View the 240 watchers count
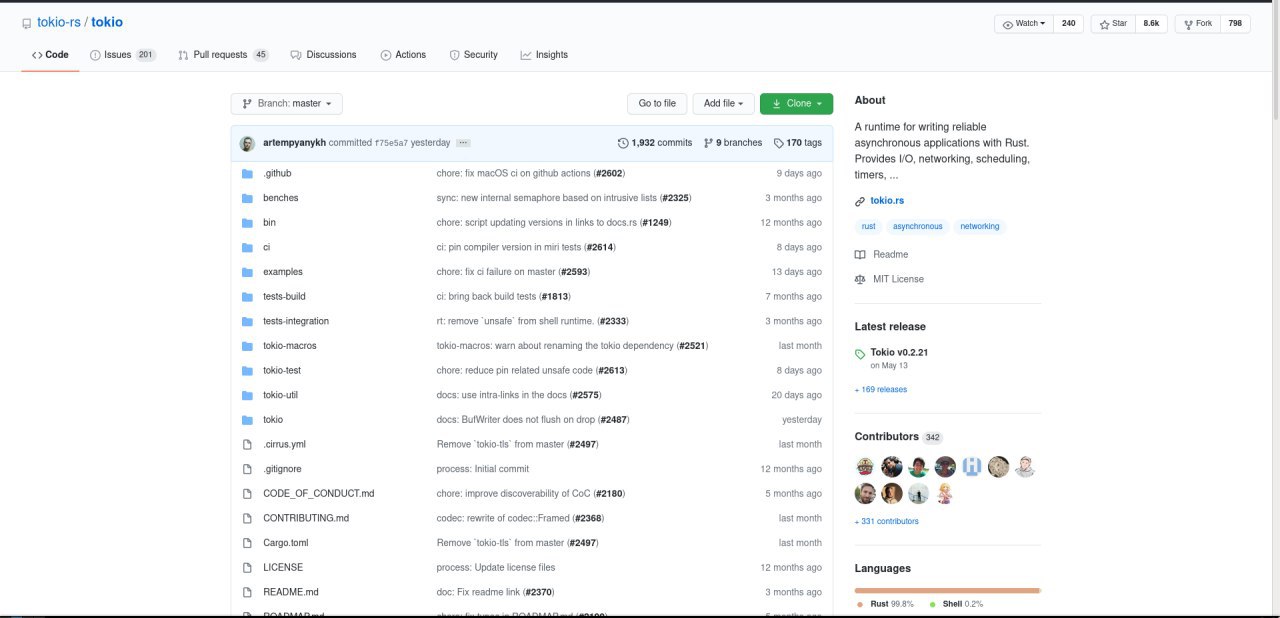Screen dimensions: 1280x618 pyautogui.click(x=1068, y=23)
